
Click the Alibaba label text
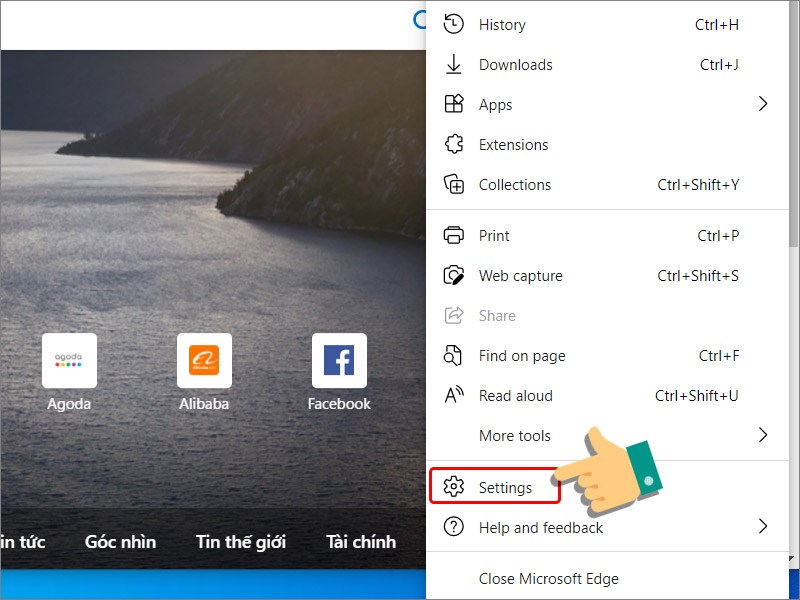[x=204, y=404]
